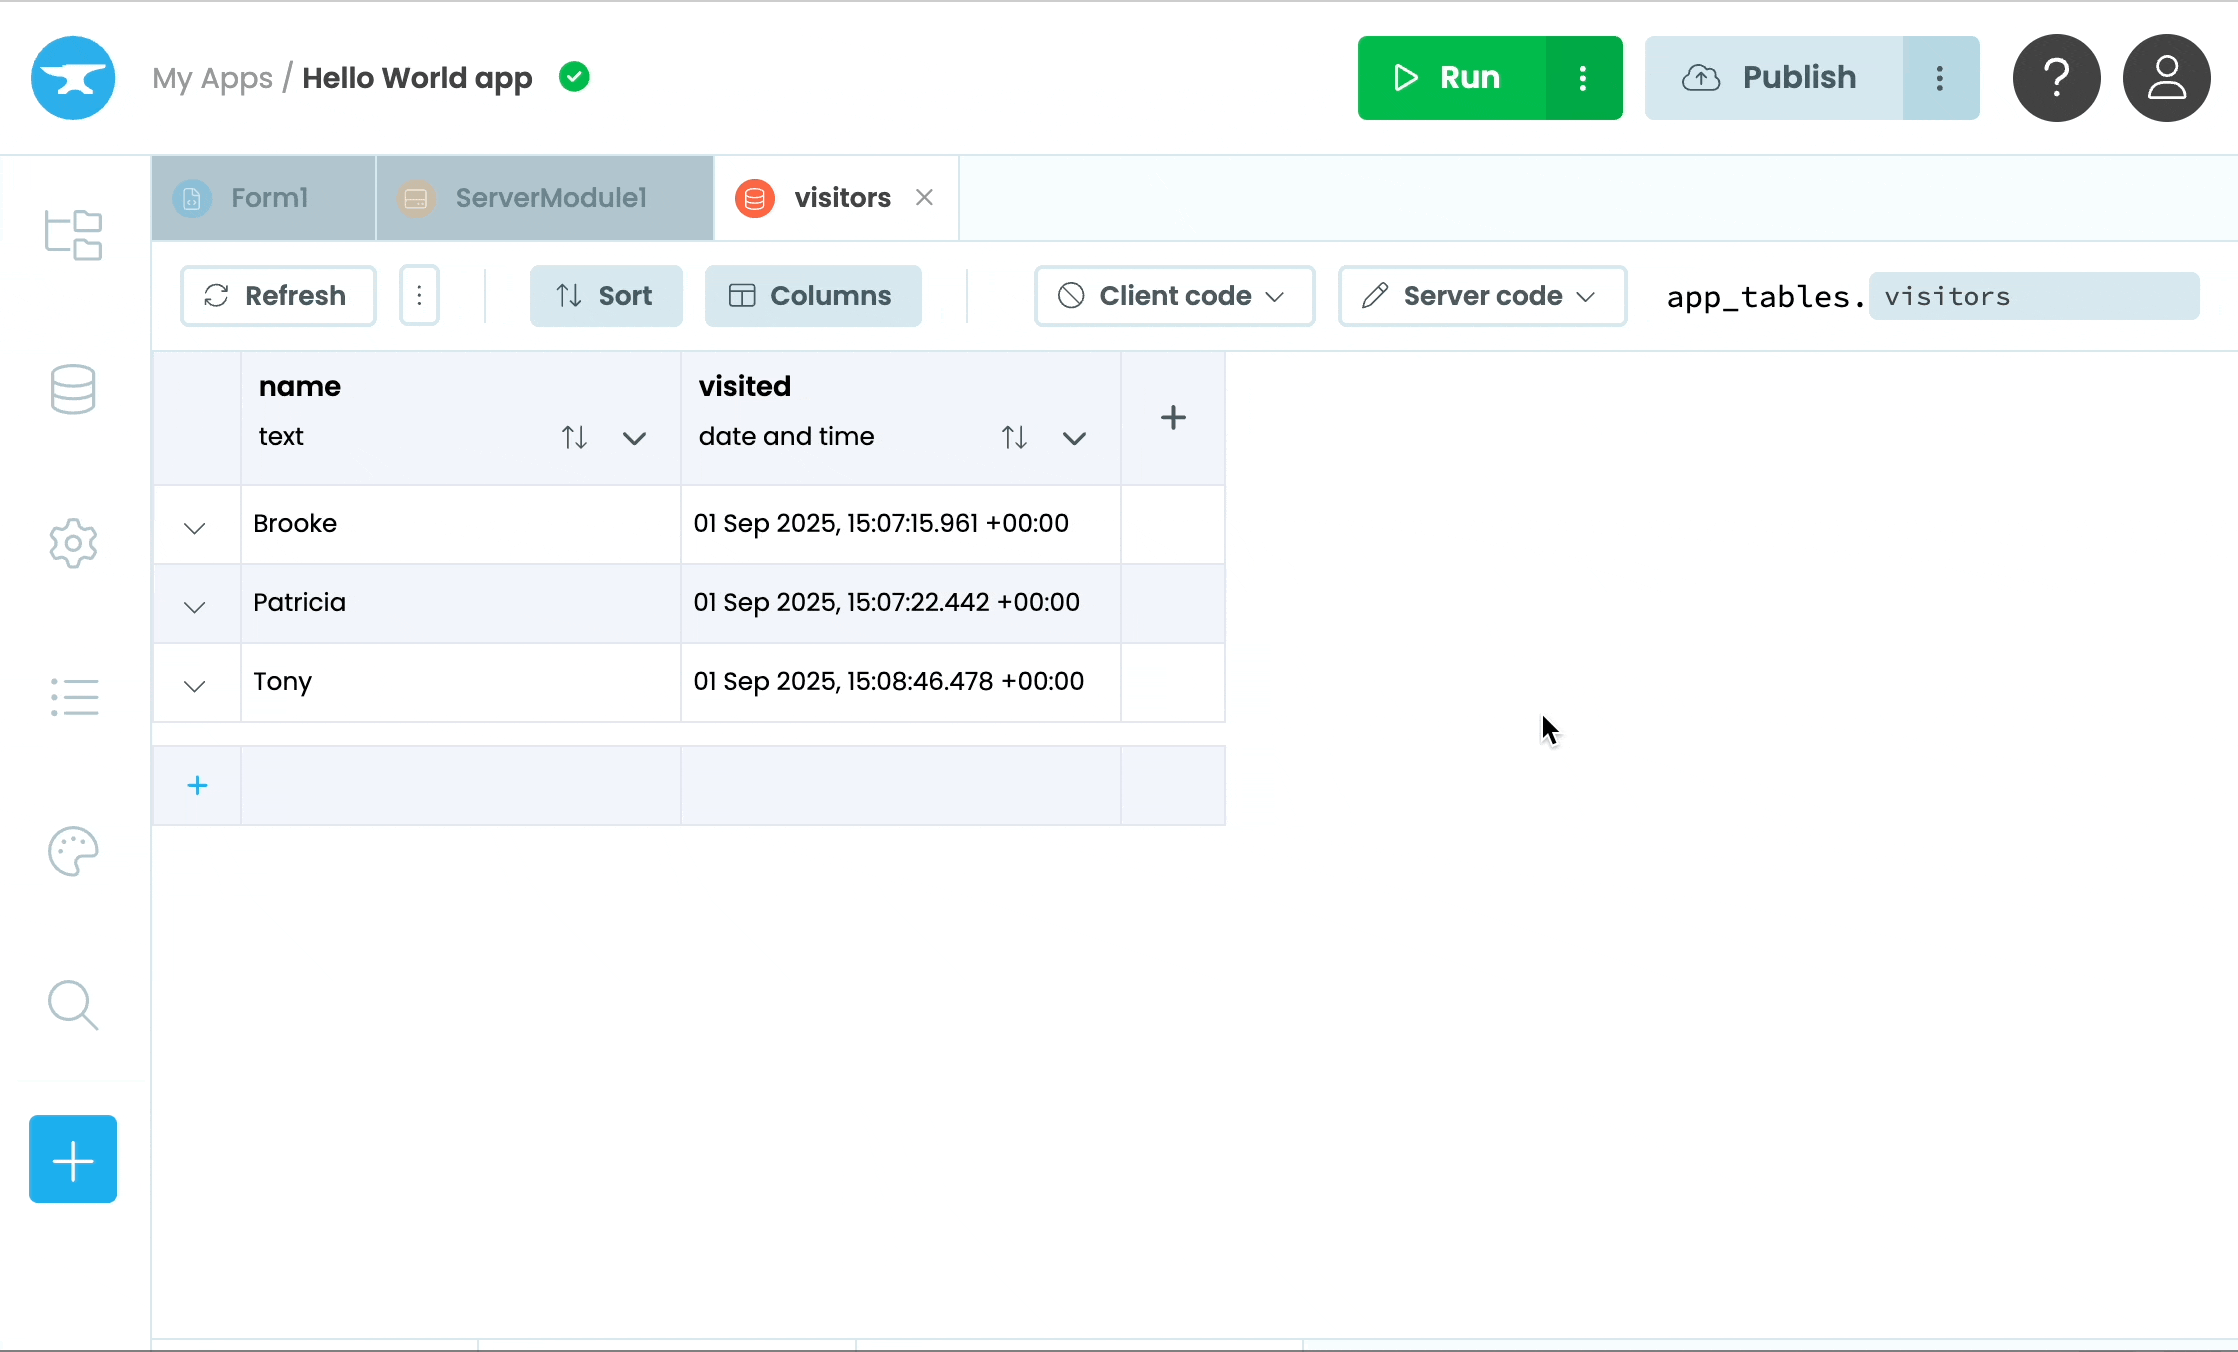2238x1352 pixels.
Task: Expand the Patricia row
Action: (x=195, y=606)
